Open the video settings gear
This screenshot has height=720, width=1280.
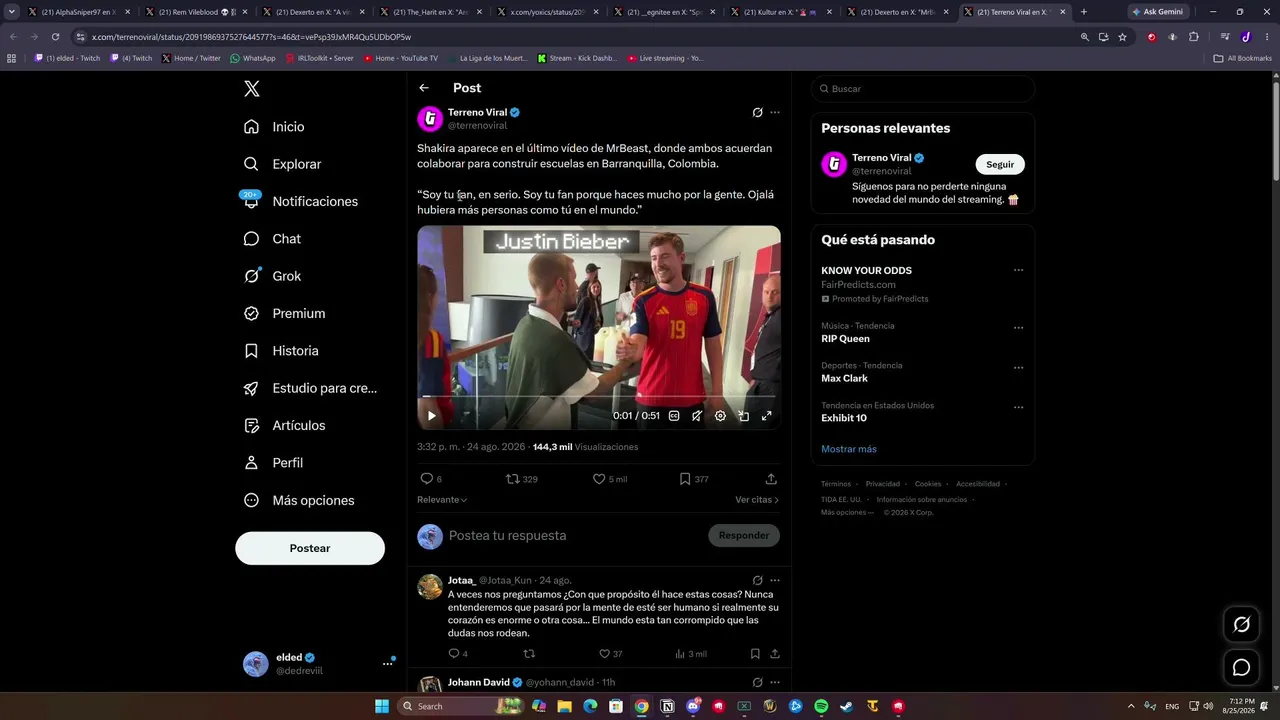720,416
